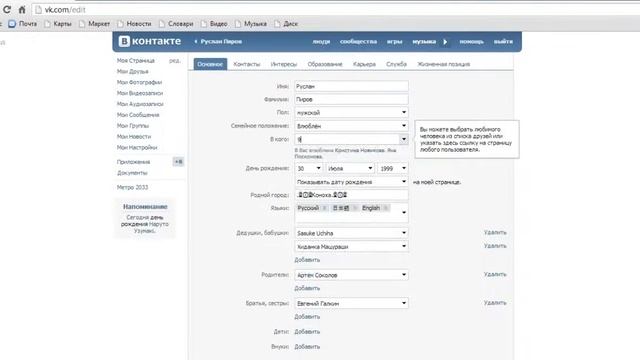Switch to the Интересы tab
Screen dimensions: 640x360
pos(284,64)
